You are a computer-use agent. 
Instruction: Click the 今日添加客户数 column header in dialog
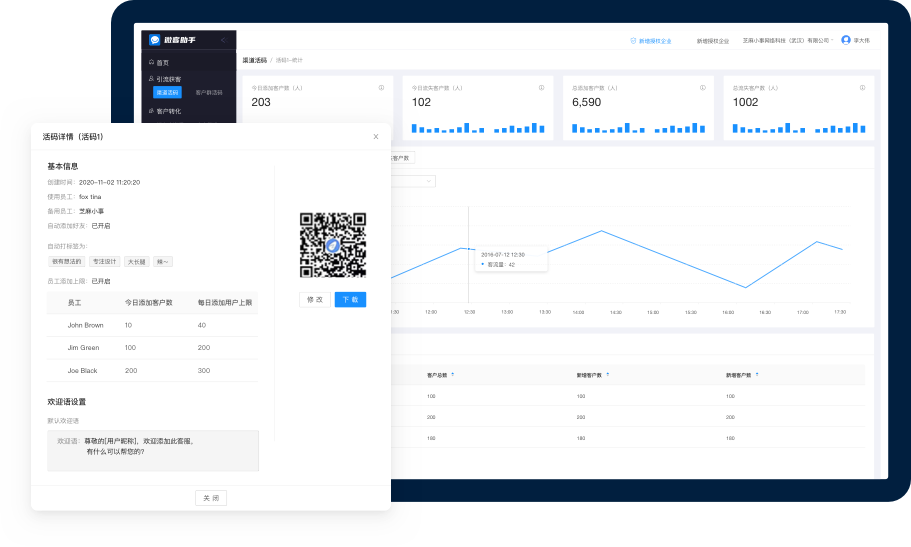coord(149,303)
